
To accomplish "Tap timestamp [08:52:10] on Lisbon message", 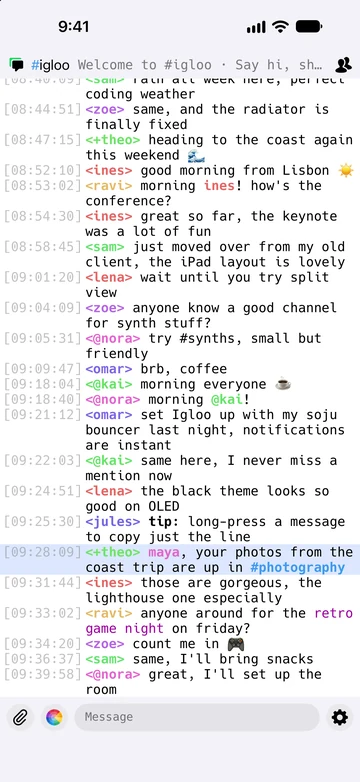I will tap(42, 171).
